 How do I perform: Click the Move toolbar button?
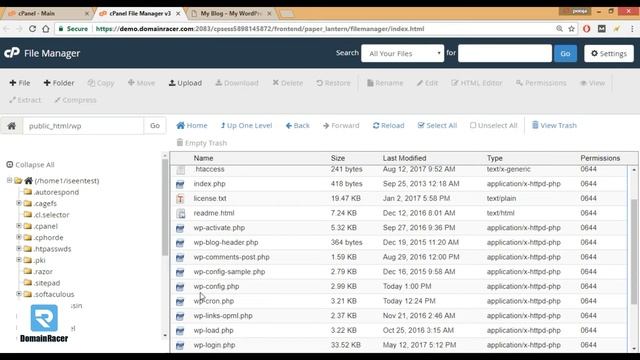click(x=141, y=83)
